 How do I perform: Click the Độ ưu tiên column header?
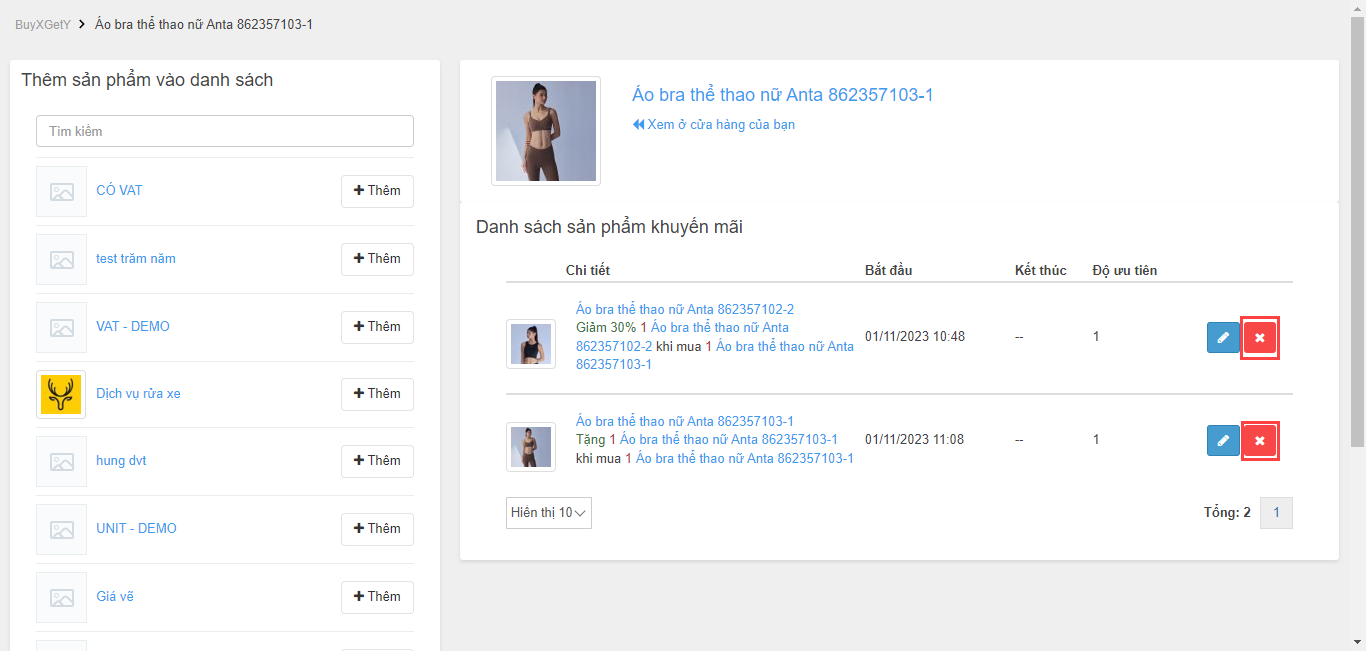point(1125,270)
